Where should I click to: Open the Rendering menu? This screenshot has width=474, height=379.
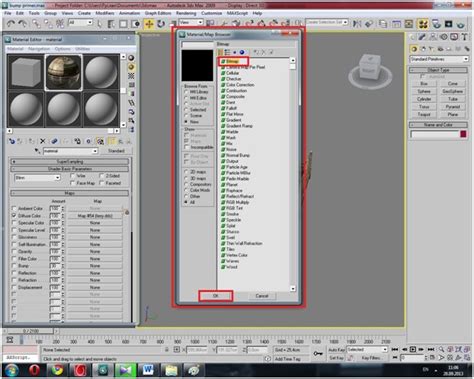186,13
